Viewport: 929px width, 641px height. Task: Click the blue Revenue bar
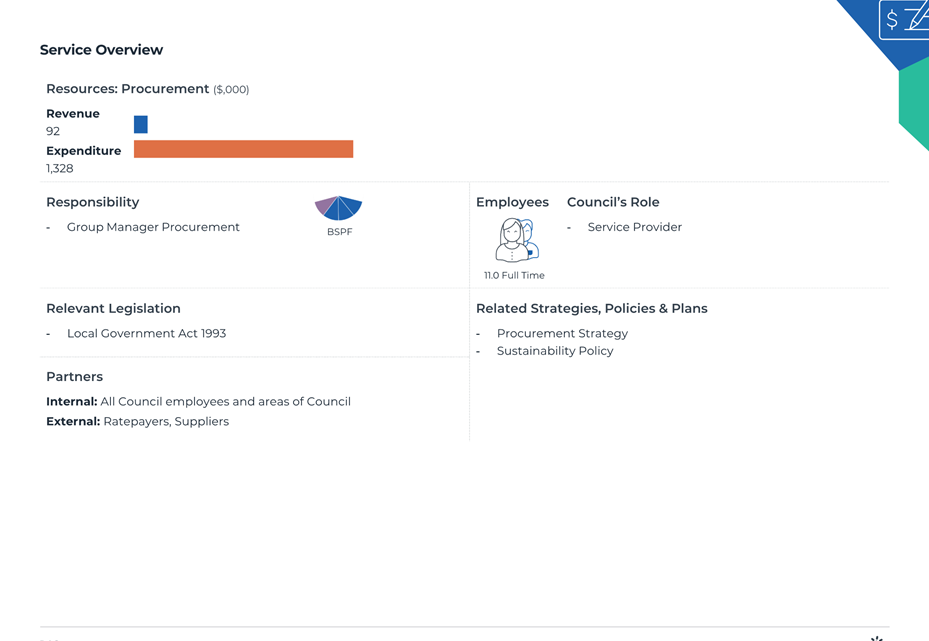tap(140, 124)
